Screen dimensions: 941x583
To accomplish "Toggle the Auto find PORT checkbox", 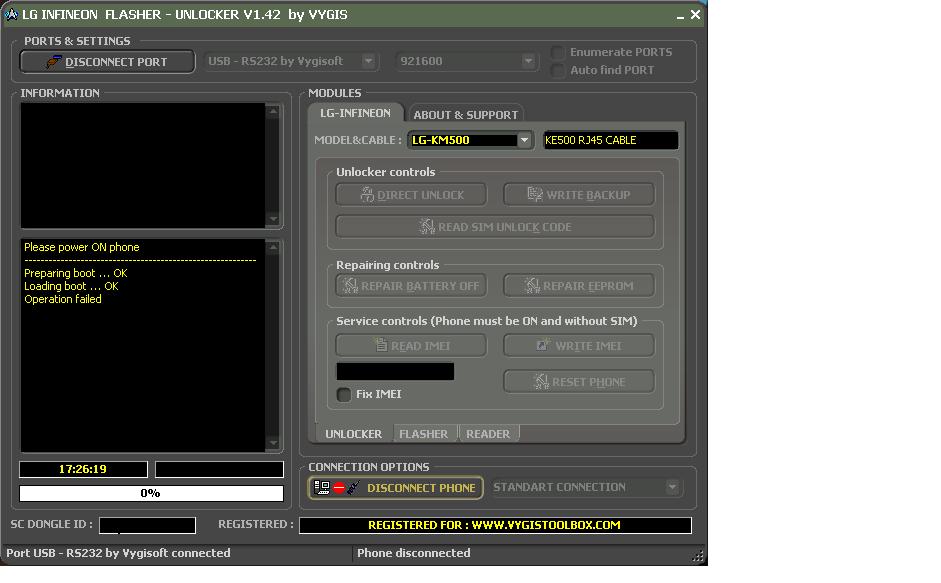I will [x=558, y=70].
